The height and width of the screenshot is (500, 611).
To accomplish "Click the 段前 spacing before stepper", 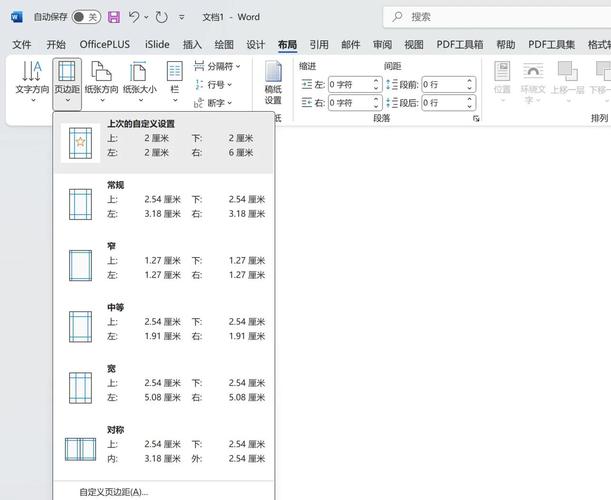I will click(468, 85).
